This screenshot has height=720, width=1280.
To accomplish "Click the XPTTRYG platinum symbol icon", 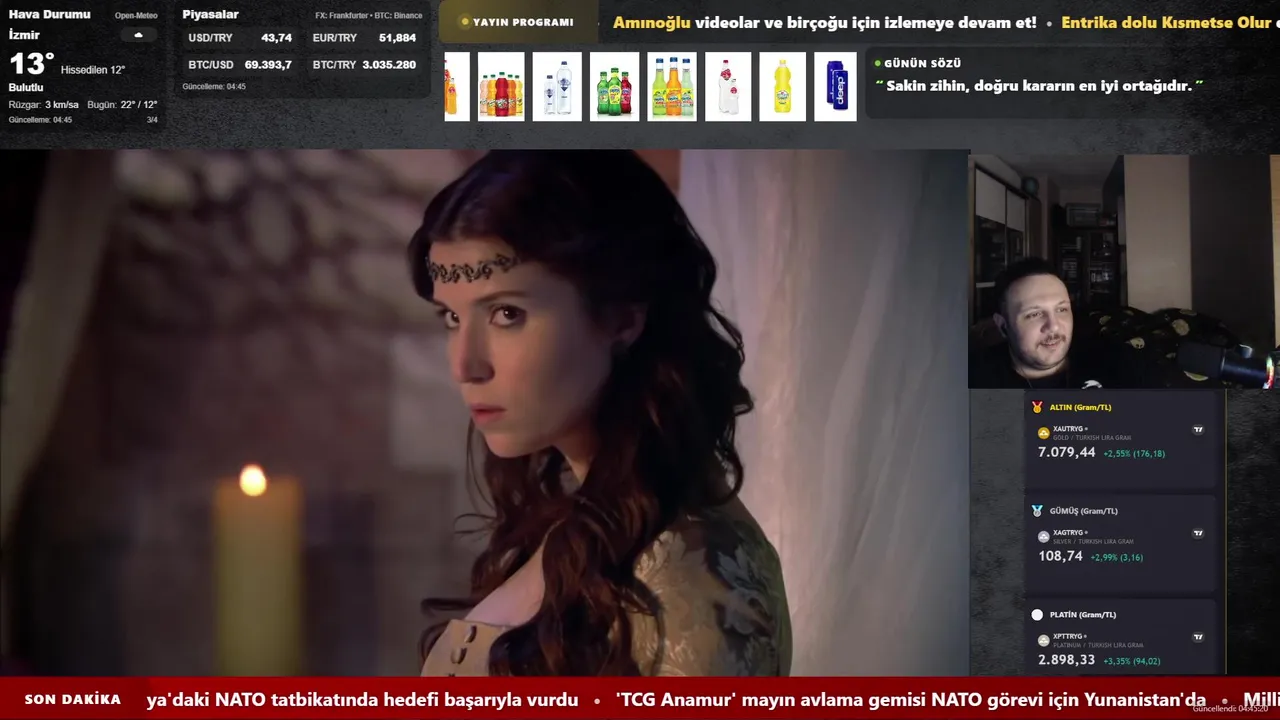I will pos(1043,640).
